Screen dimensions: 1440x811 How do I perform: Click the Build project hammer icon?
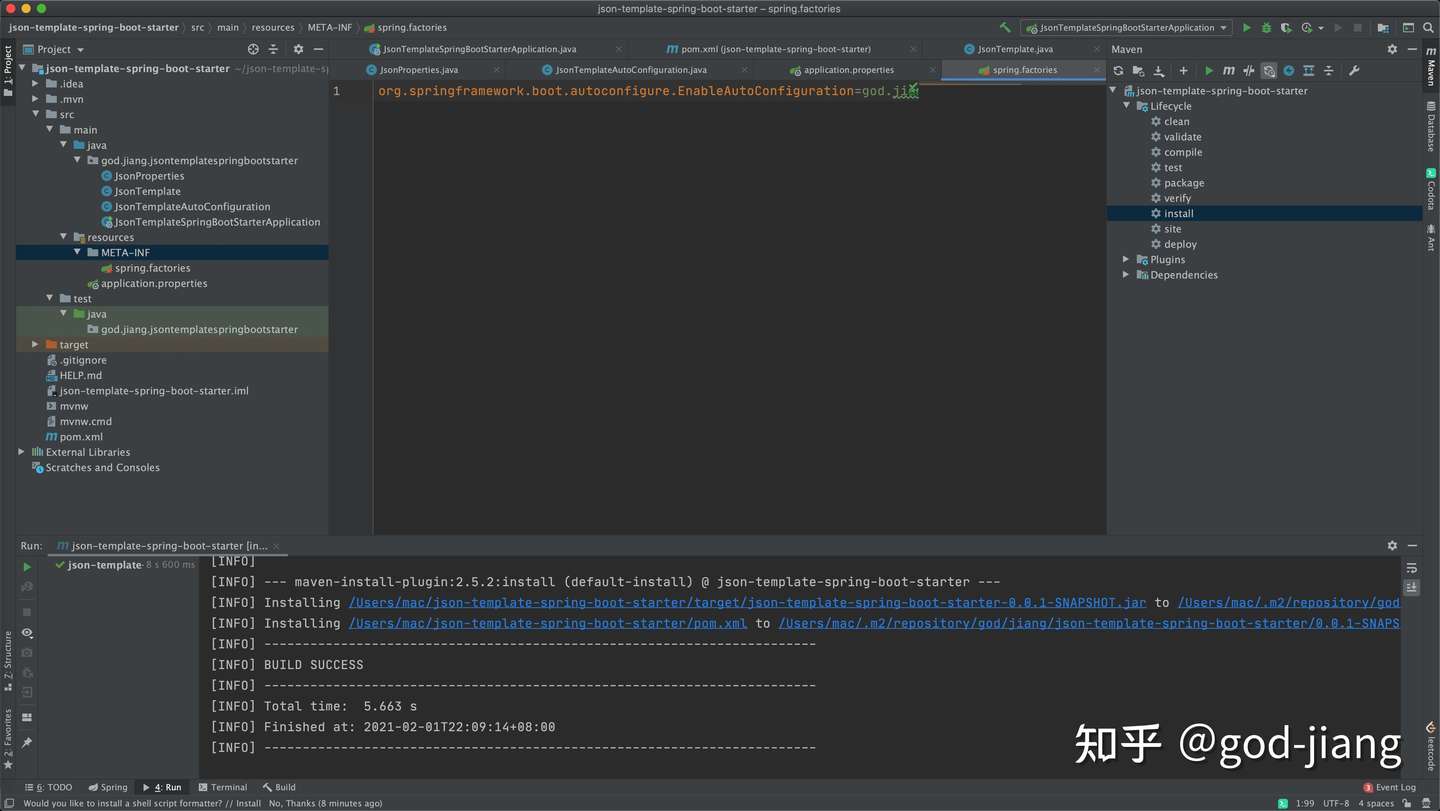point(1005,27)
